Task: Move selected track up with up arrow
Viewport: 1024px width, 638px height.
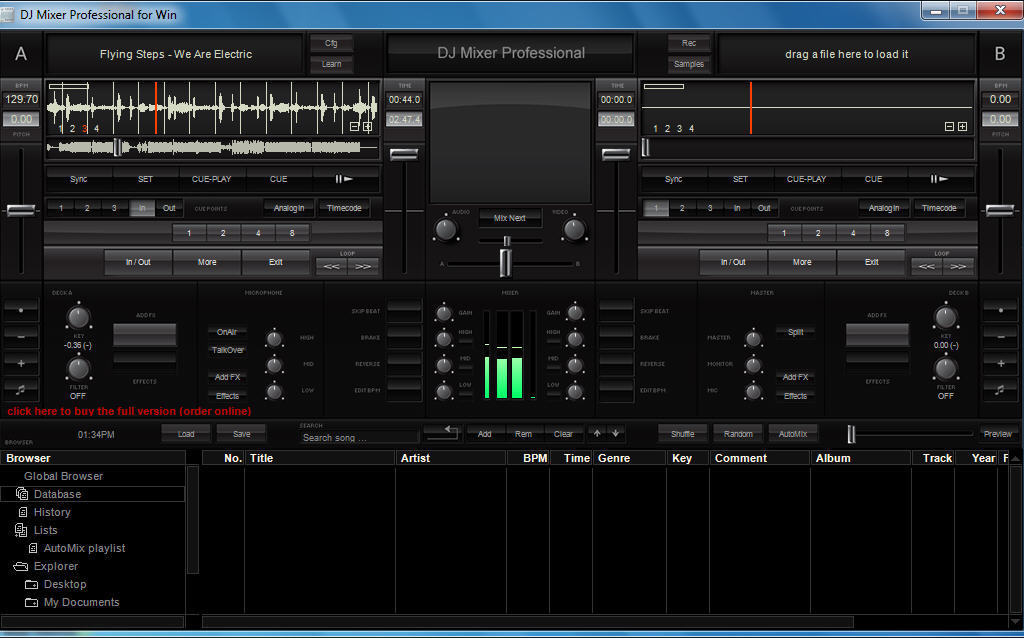Action: (597, 433)
